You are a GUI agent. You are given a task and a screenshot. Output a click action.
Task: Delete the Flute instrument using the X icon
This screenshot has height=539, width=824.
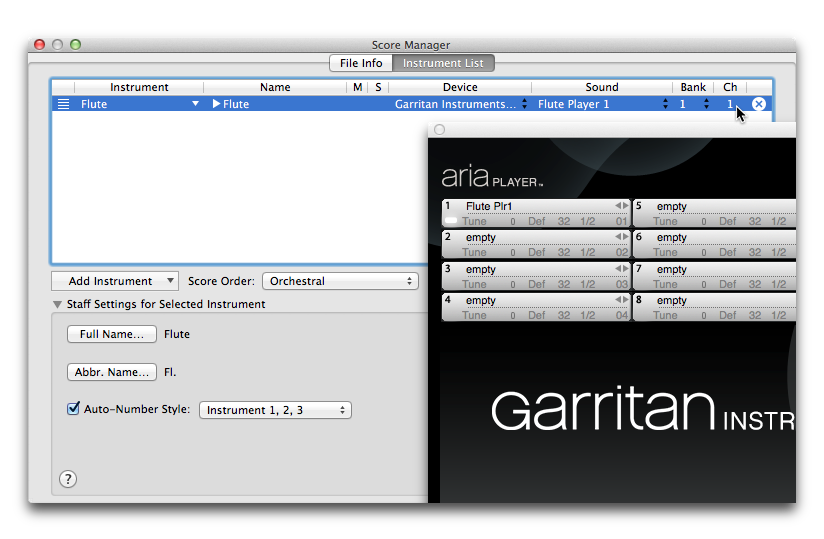click(x=758, y=104)
